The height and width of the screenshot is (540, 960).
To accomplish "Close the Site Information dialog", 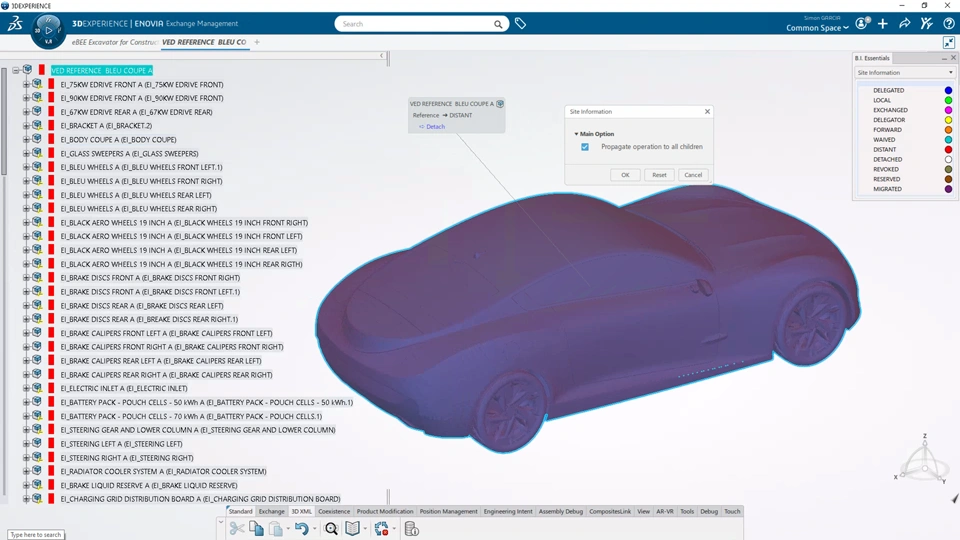I will [707, 111].
